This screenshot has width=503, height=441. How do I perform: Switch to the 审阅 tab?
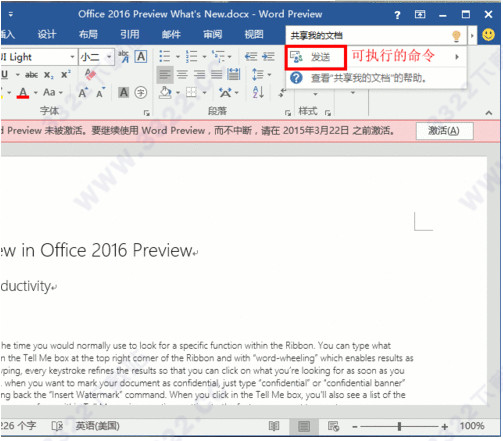tap(213, 34)
